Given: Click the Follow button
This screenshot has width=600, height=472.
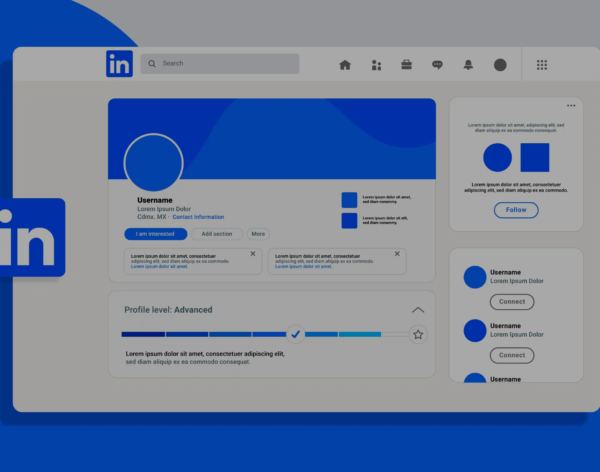Looking at the screenshot, I should pyautogui.click(x=516, y=210).
